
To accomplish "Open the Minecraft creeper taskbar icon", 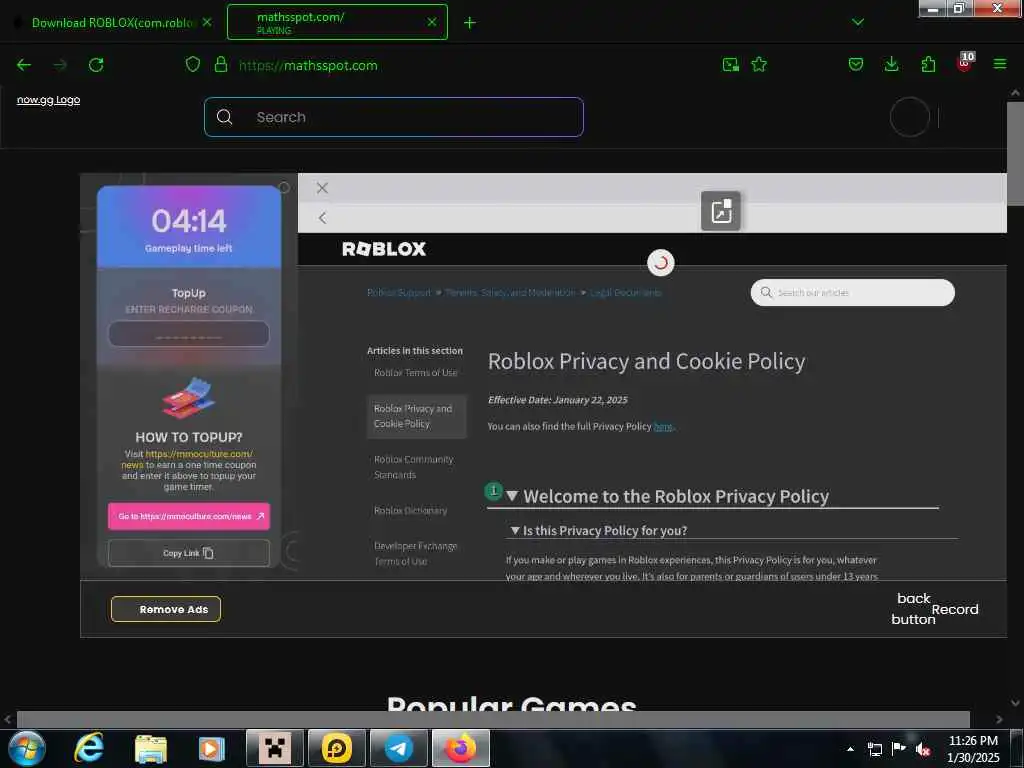I will 274,748.
